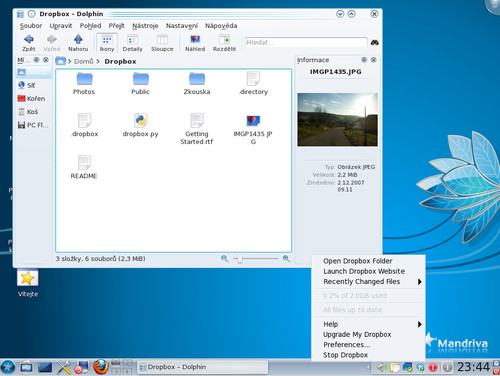Viewport: 500px width, 376px height.
Task: Switch to Ikony view mode
Action: [107, 43]
